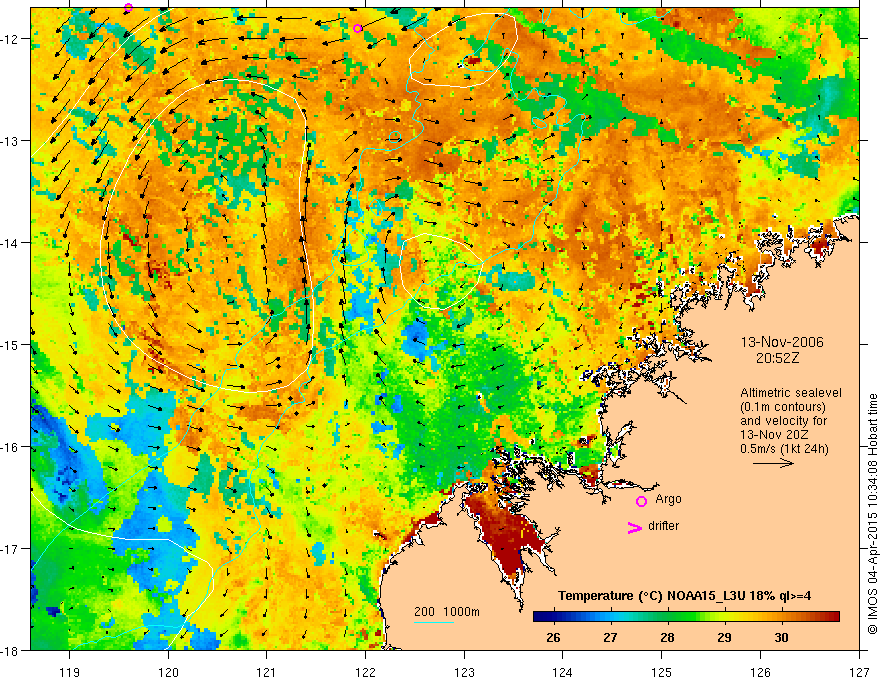This screenshot has width=880, height=680.
Task: Click the '13-Nov-2006' date label
Action: [x=782, y=342]
